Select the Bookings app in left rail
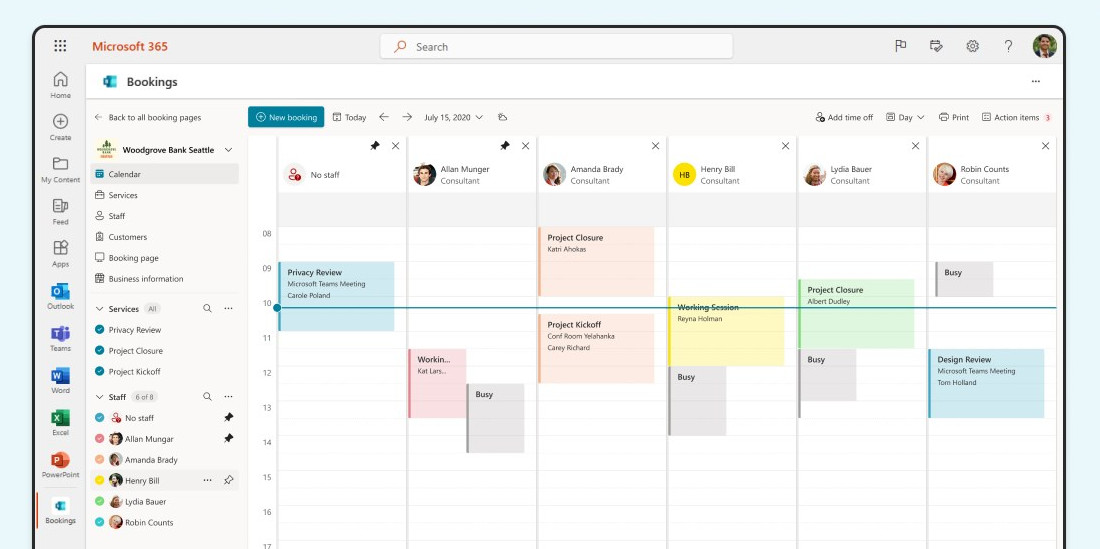Screen dimensions: 1100x549 (x=60, y=510)
